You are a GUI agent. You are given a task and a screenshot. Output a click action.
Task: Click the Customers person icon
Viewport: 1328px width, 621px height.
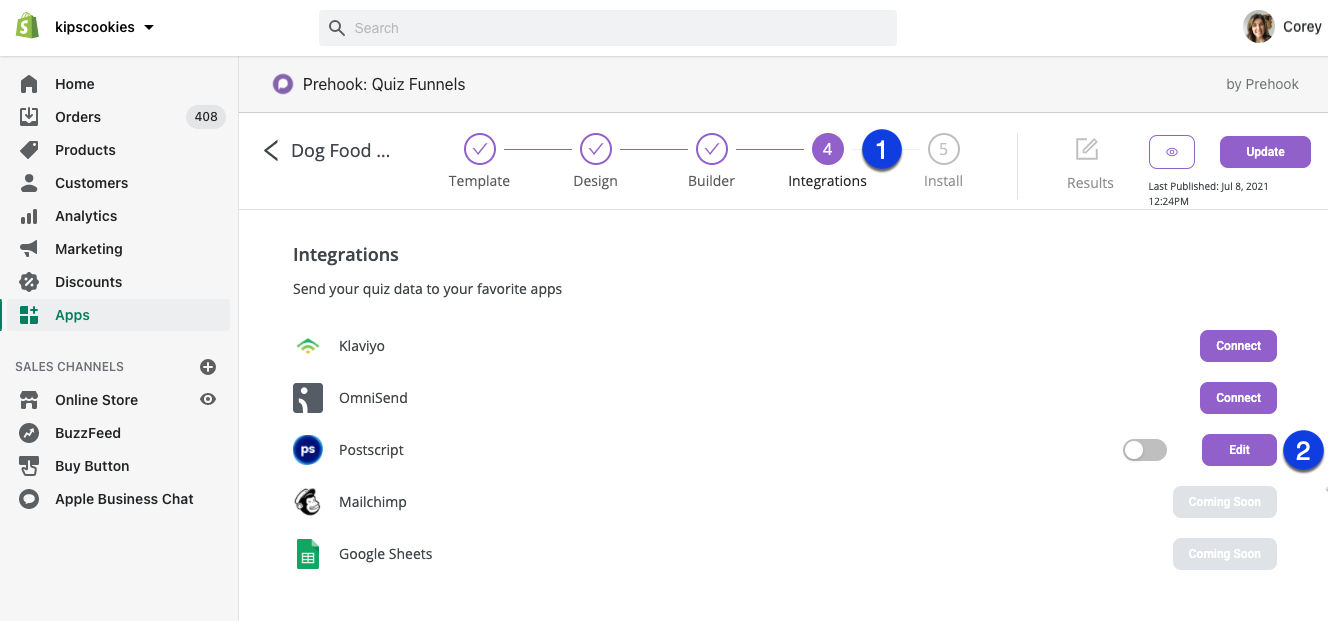[29, 183]
